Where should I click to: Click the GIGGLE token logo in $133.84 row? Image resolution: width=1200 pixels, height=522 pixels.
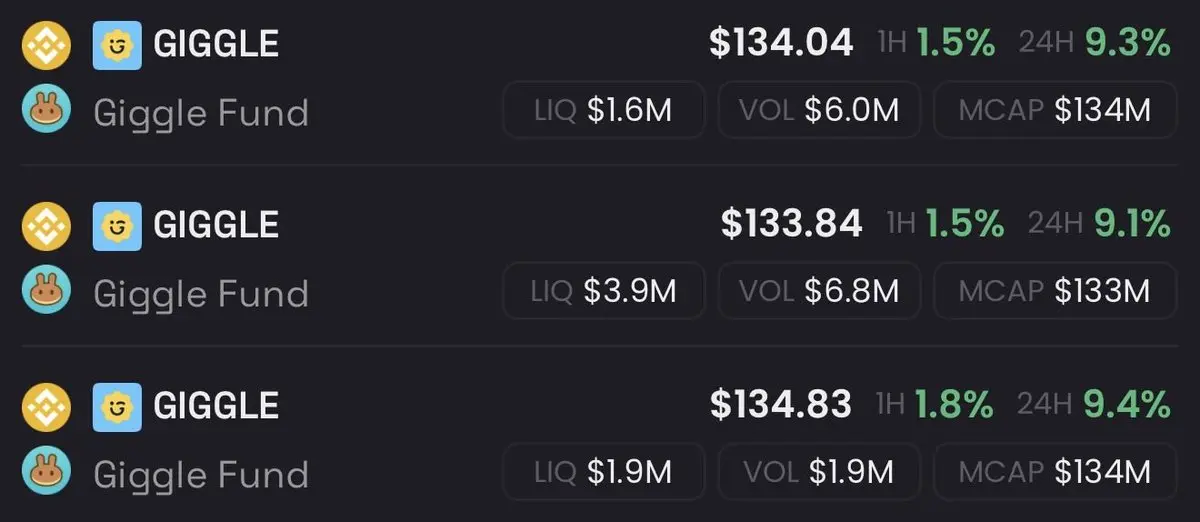click(x=117, y=225)
